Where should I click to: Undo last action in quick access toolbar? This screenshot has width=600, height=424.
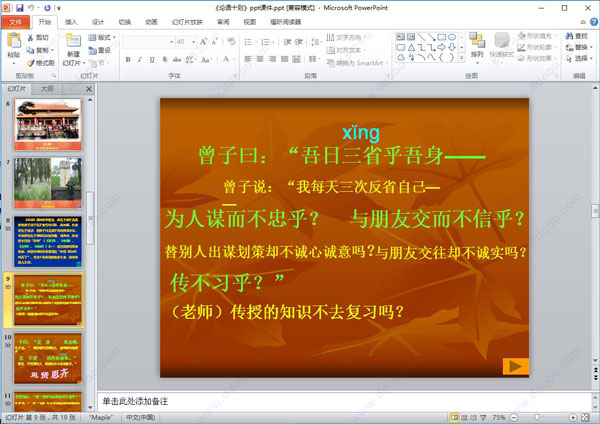(31, 7)
